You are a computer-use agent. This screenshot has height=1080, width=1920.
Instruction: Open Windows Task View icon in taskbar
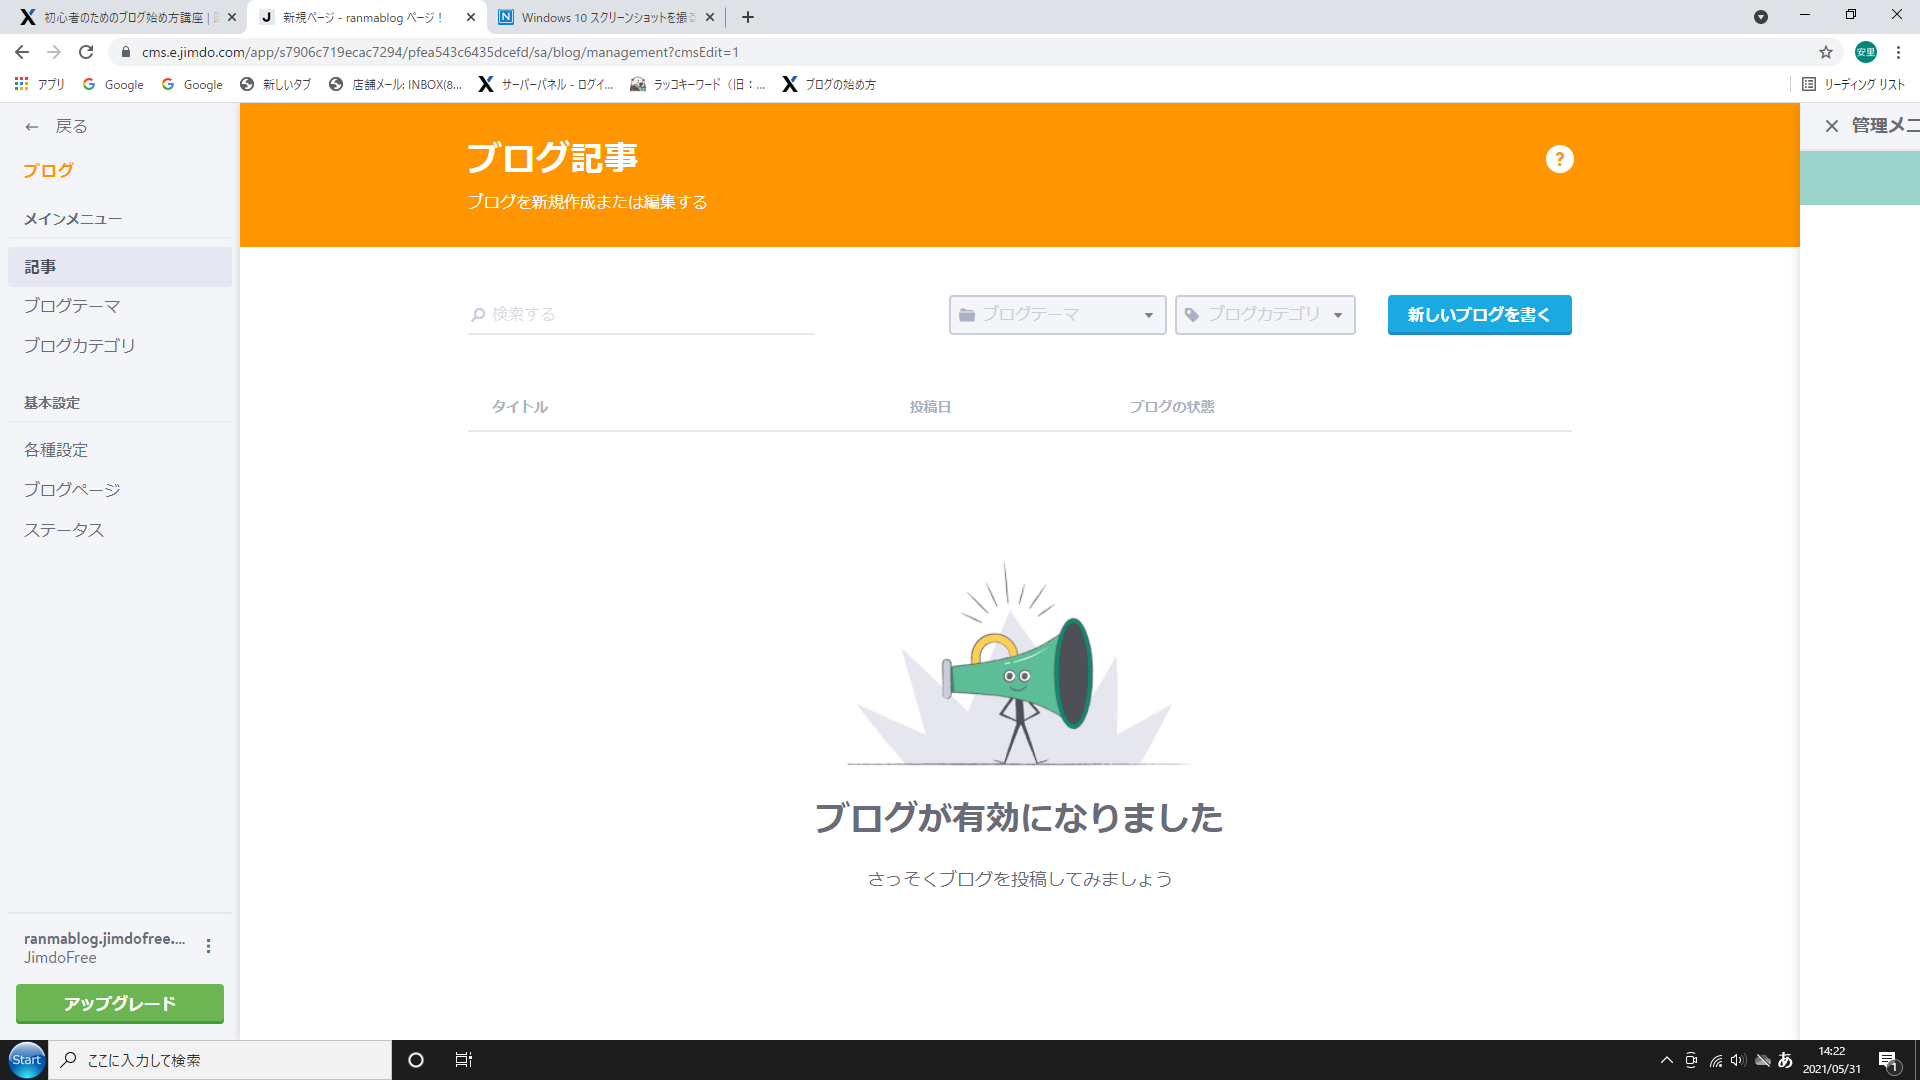click(463, 1060)
